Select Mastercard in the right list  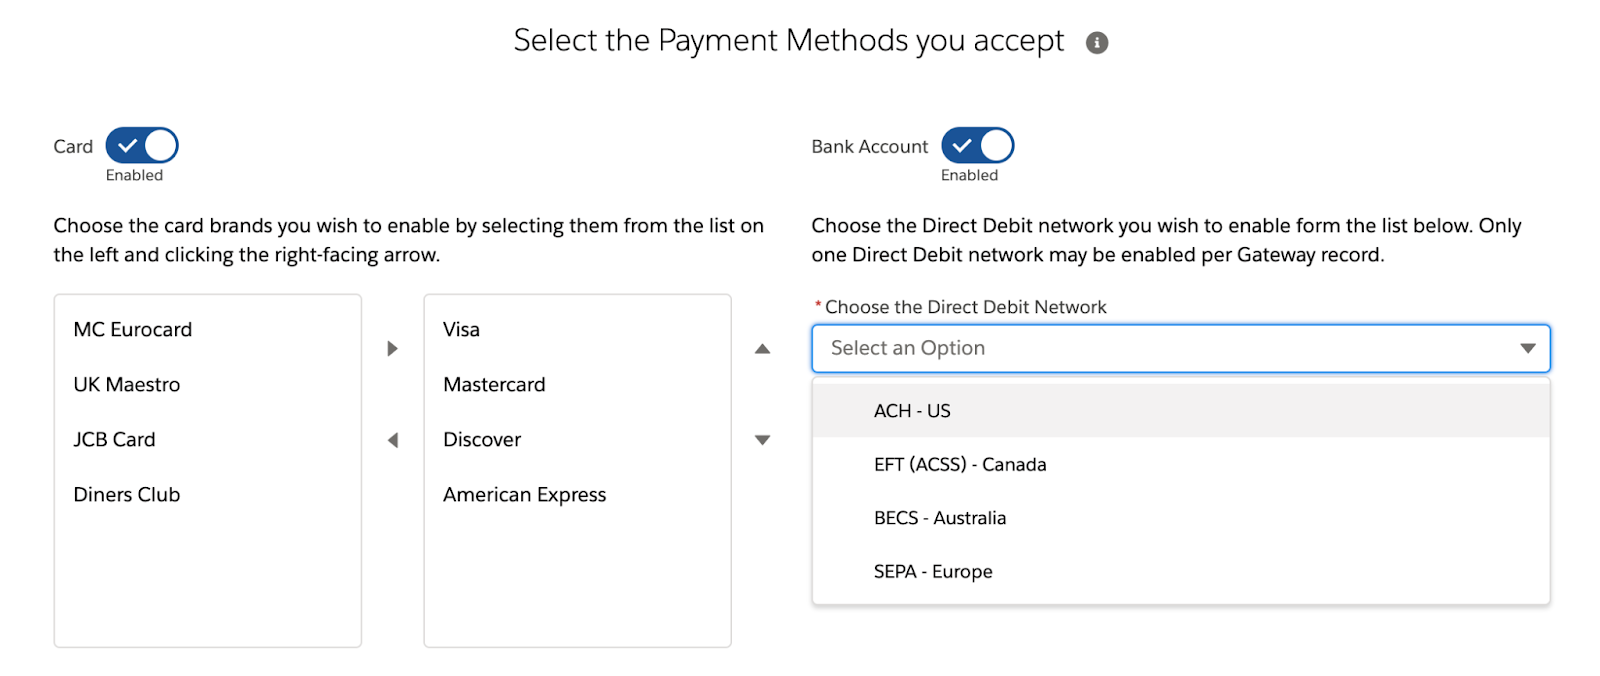[x=494, y=384]
